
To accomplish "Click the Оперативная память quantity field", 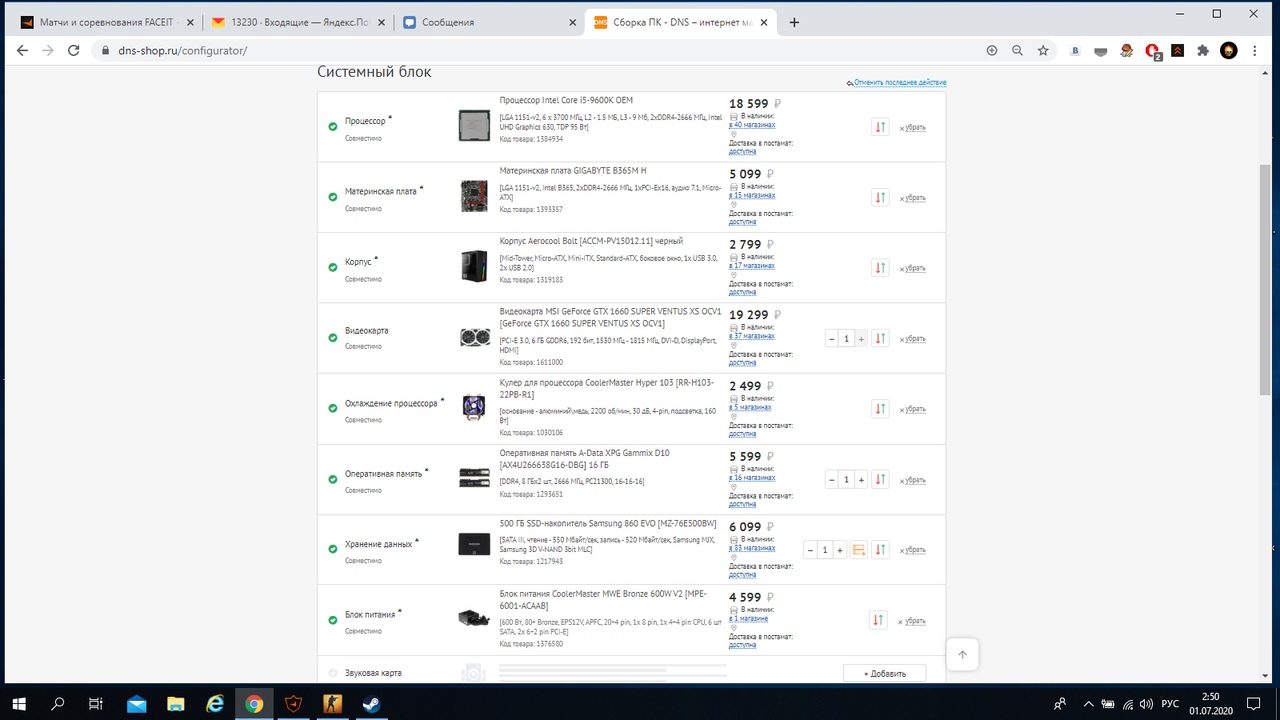I will click(846, 480).
